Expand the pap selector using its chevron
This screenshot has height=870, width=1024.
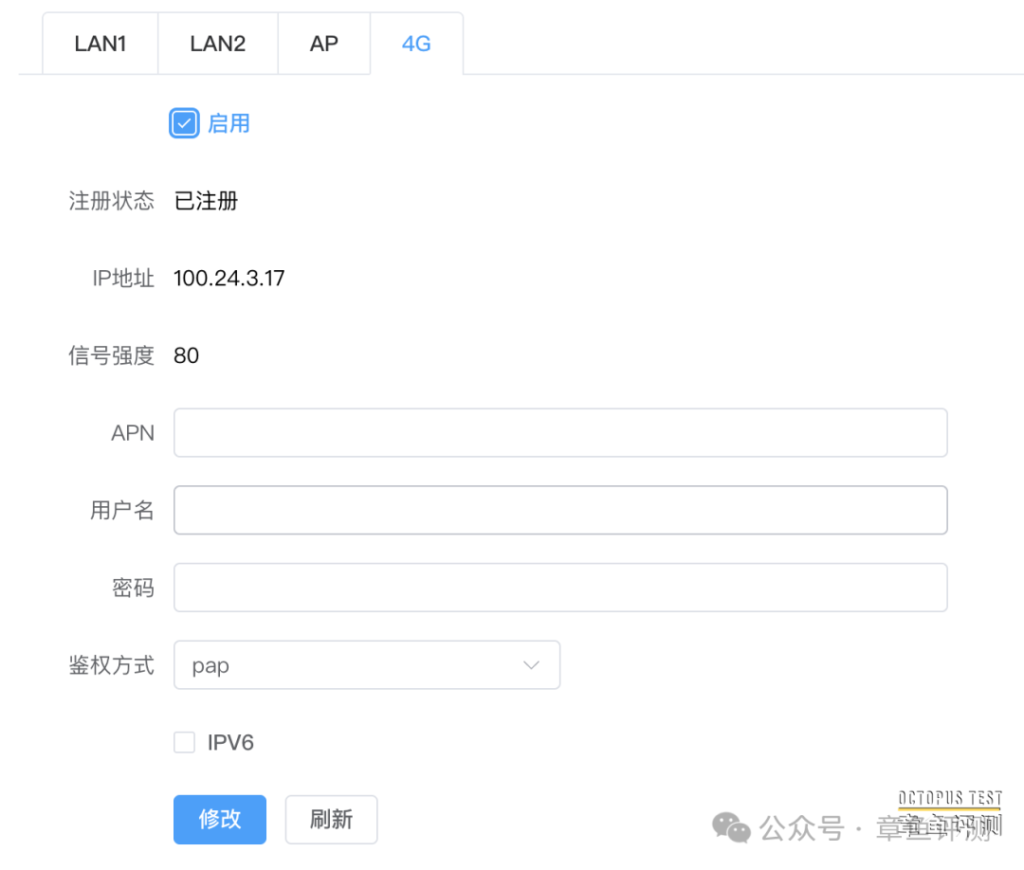coord(531,664)
